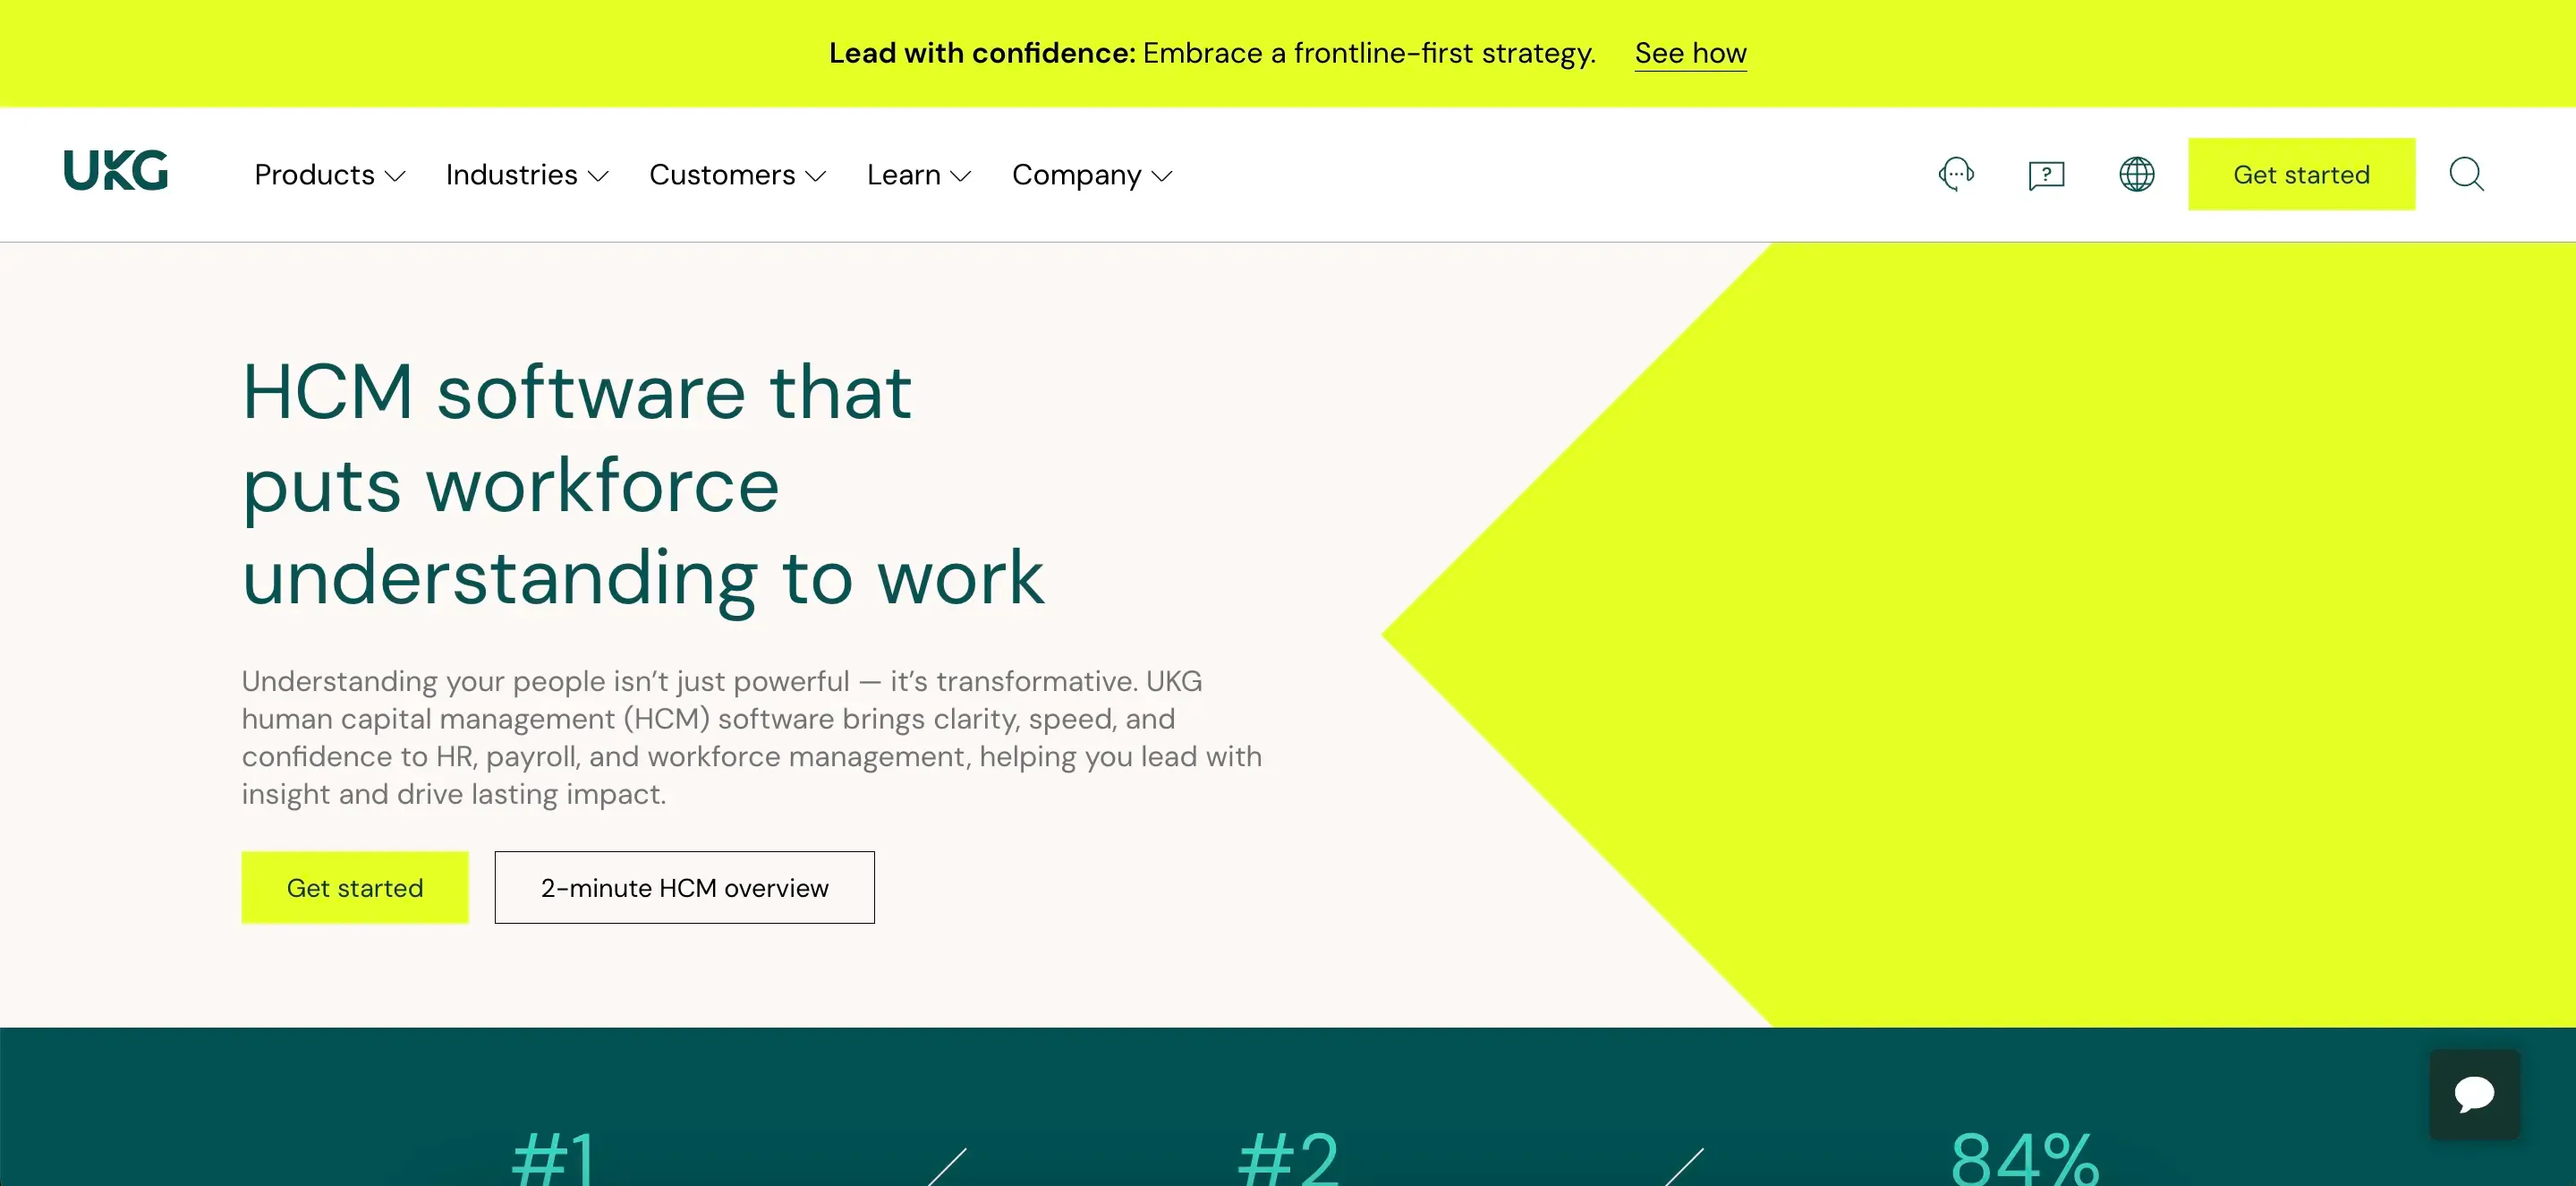Image resolution: width=2576 pixels, height=1186 pixels.
Task: Expand the Customers chevron arrow
Action: [816, 176]
